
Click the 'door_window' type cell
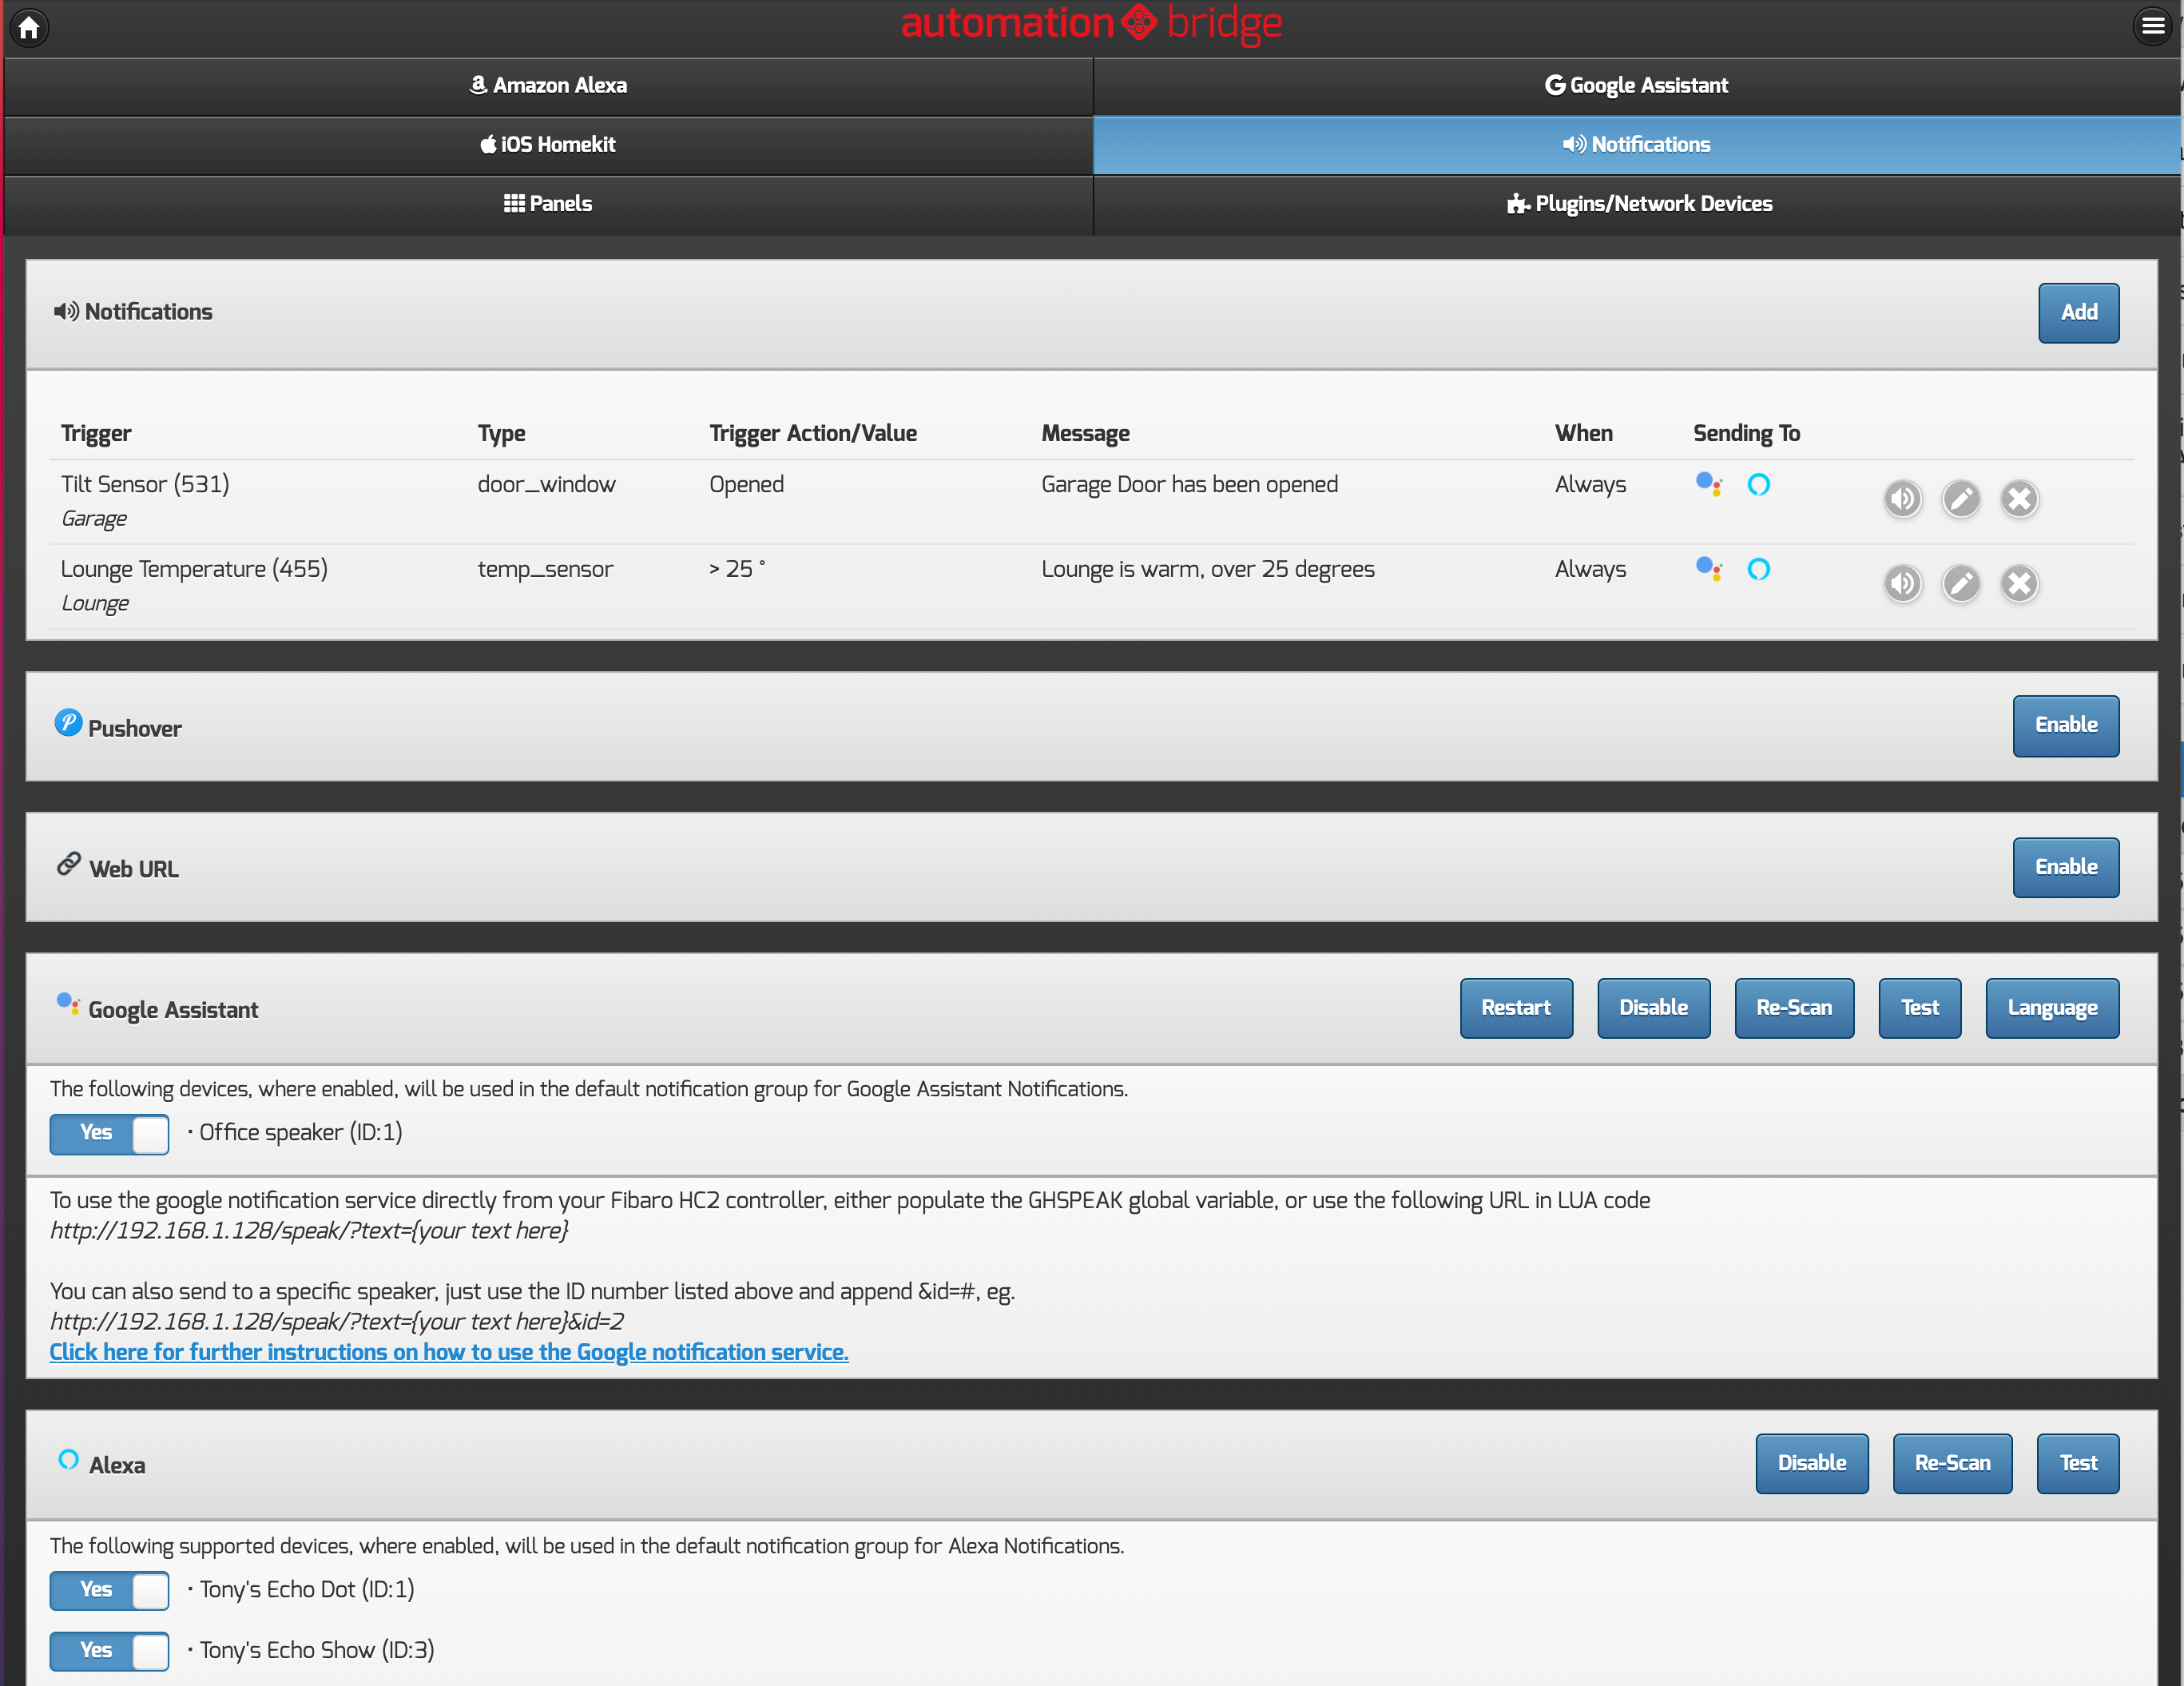(546, 485)
